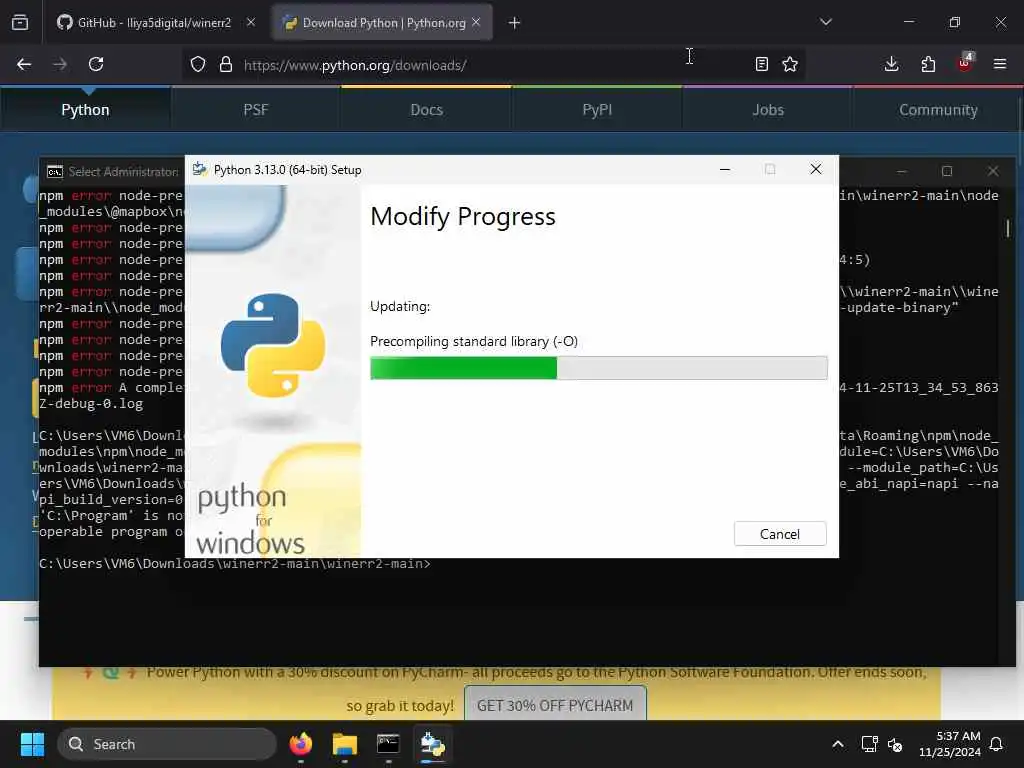Open the Jobs nav item
This screenshot has width=1024, height=768.
click(x=768, y=110)
